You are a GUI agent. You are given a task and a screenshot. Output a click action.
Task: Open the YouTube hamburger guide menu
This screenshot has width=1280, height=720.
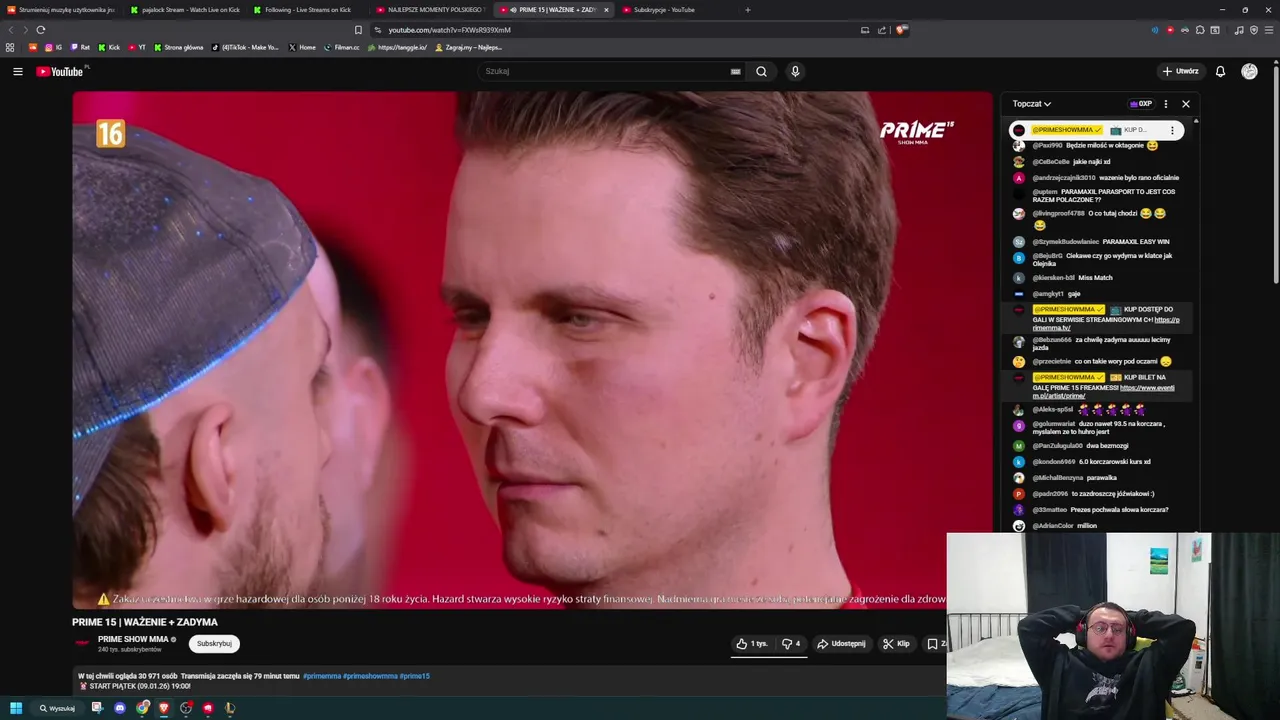tap(17, 71)
